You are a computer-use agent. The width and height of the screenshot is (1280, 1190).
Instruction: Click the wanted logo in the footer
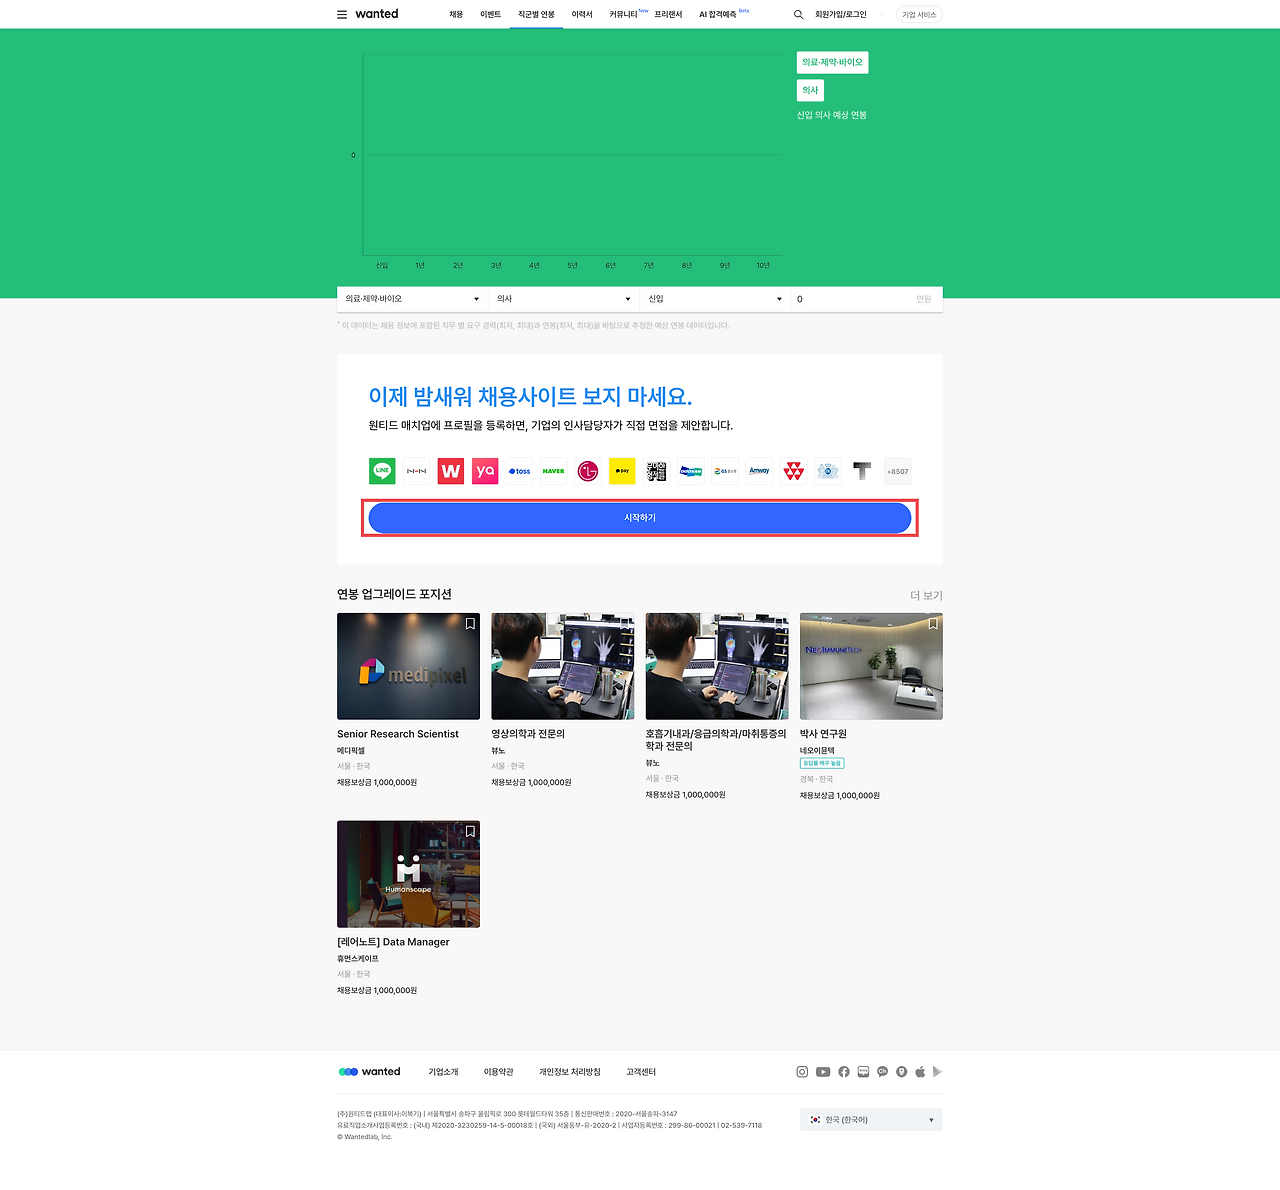point(369,1072)
